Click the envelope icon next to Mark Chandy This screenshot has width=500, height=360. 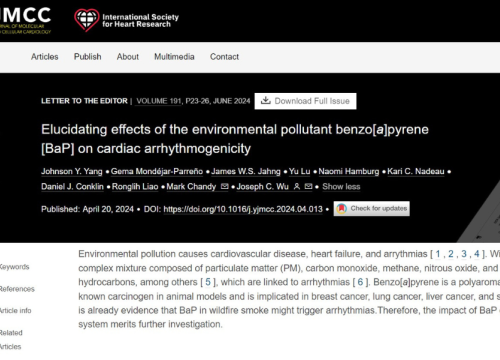pos(225,186)
